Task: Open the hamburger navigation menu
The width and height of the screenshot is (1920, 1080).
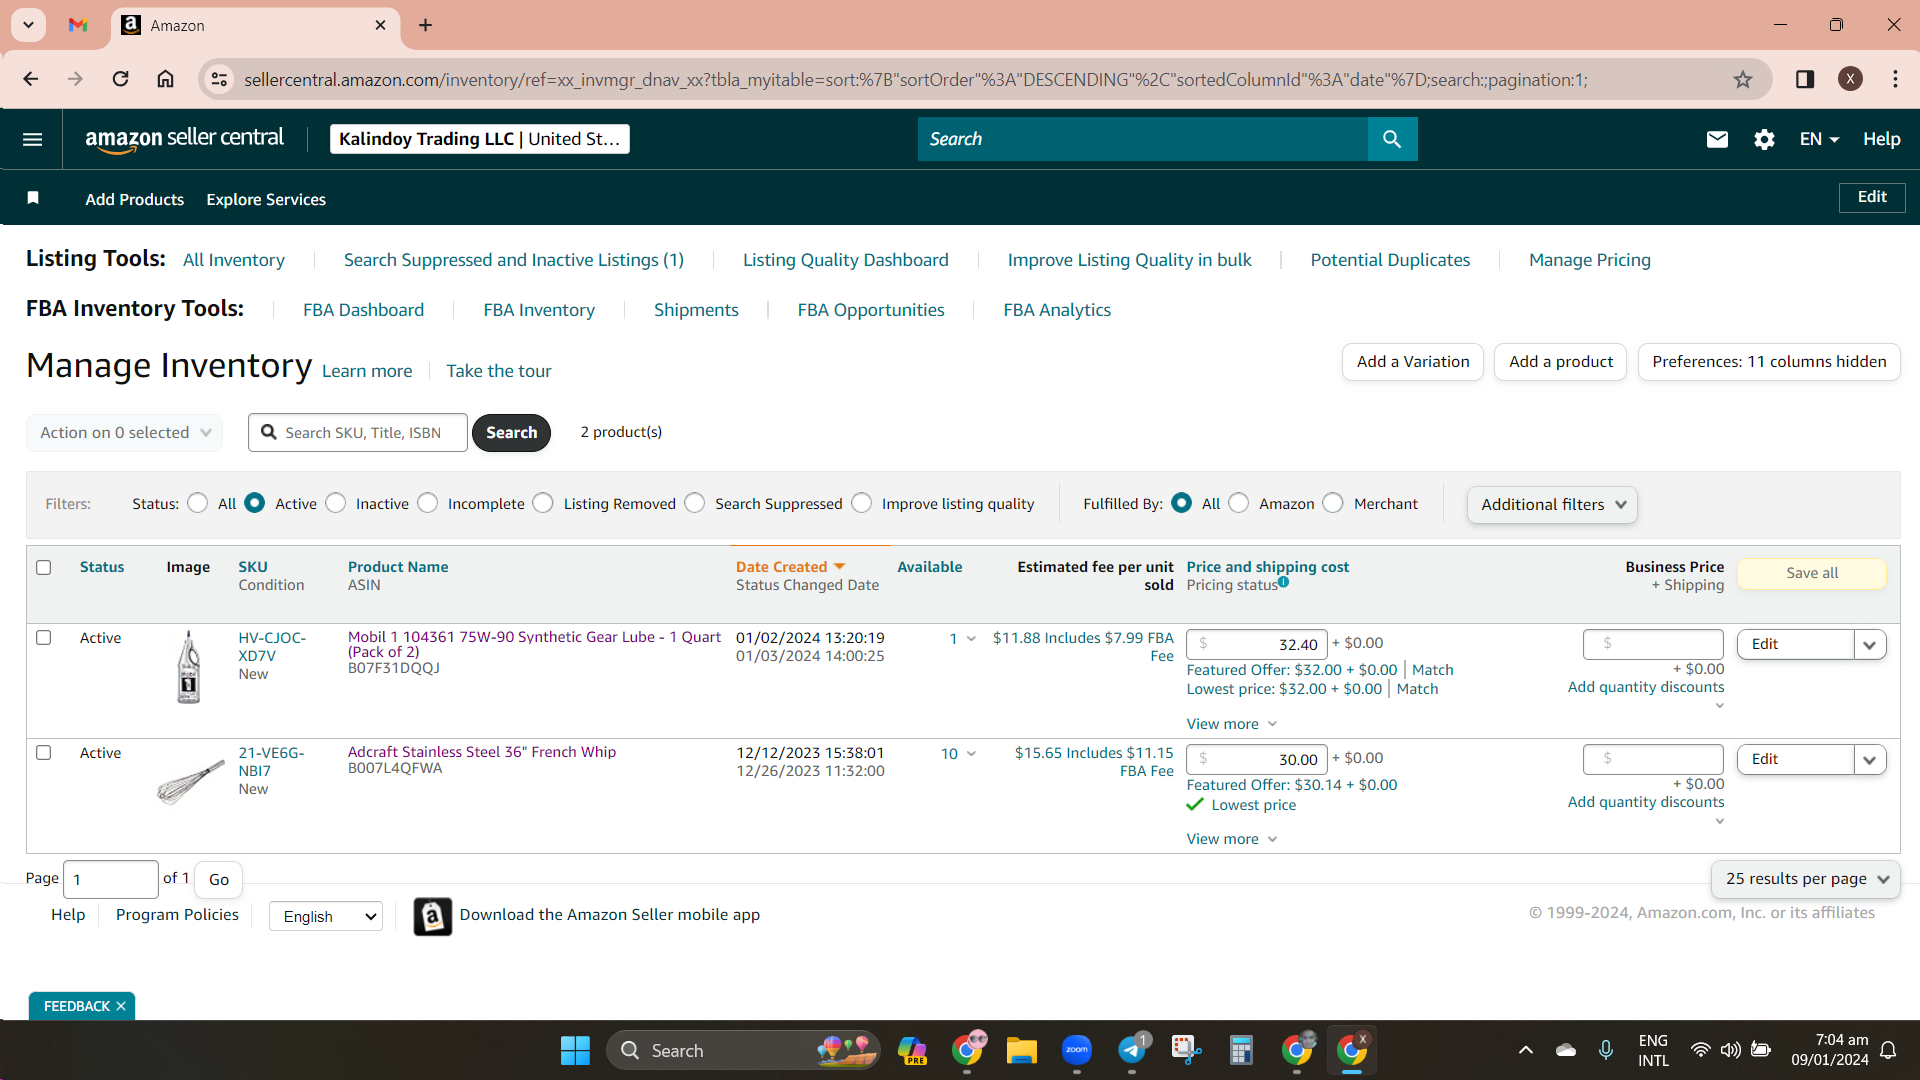Action: tap(32, 139)
